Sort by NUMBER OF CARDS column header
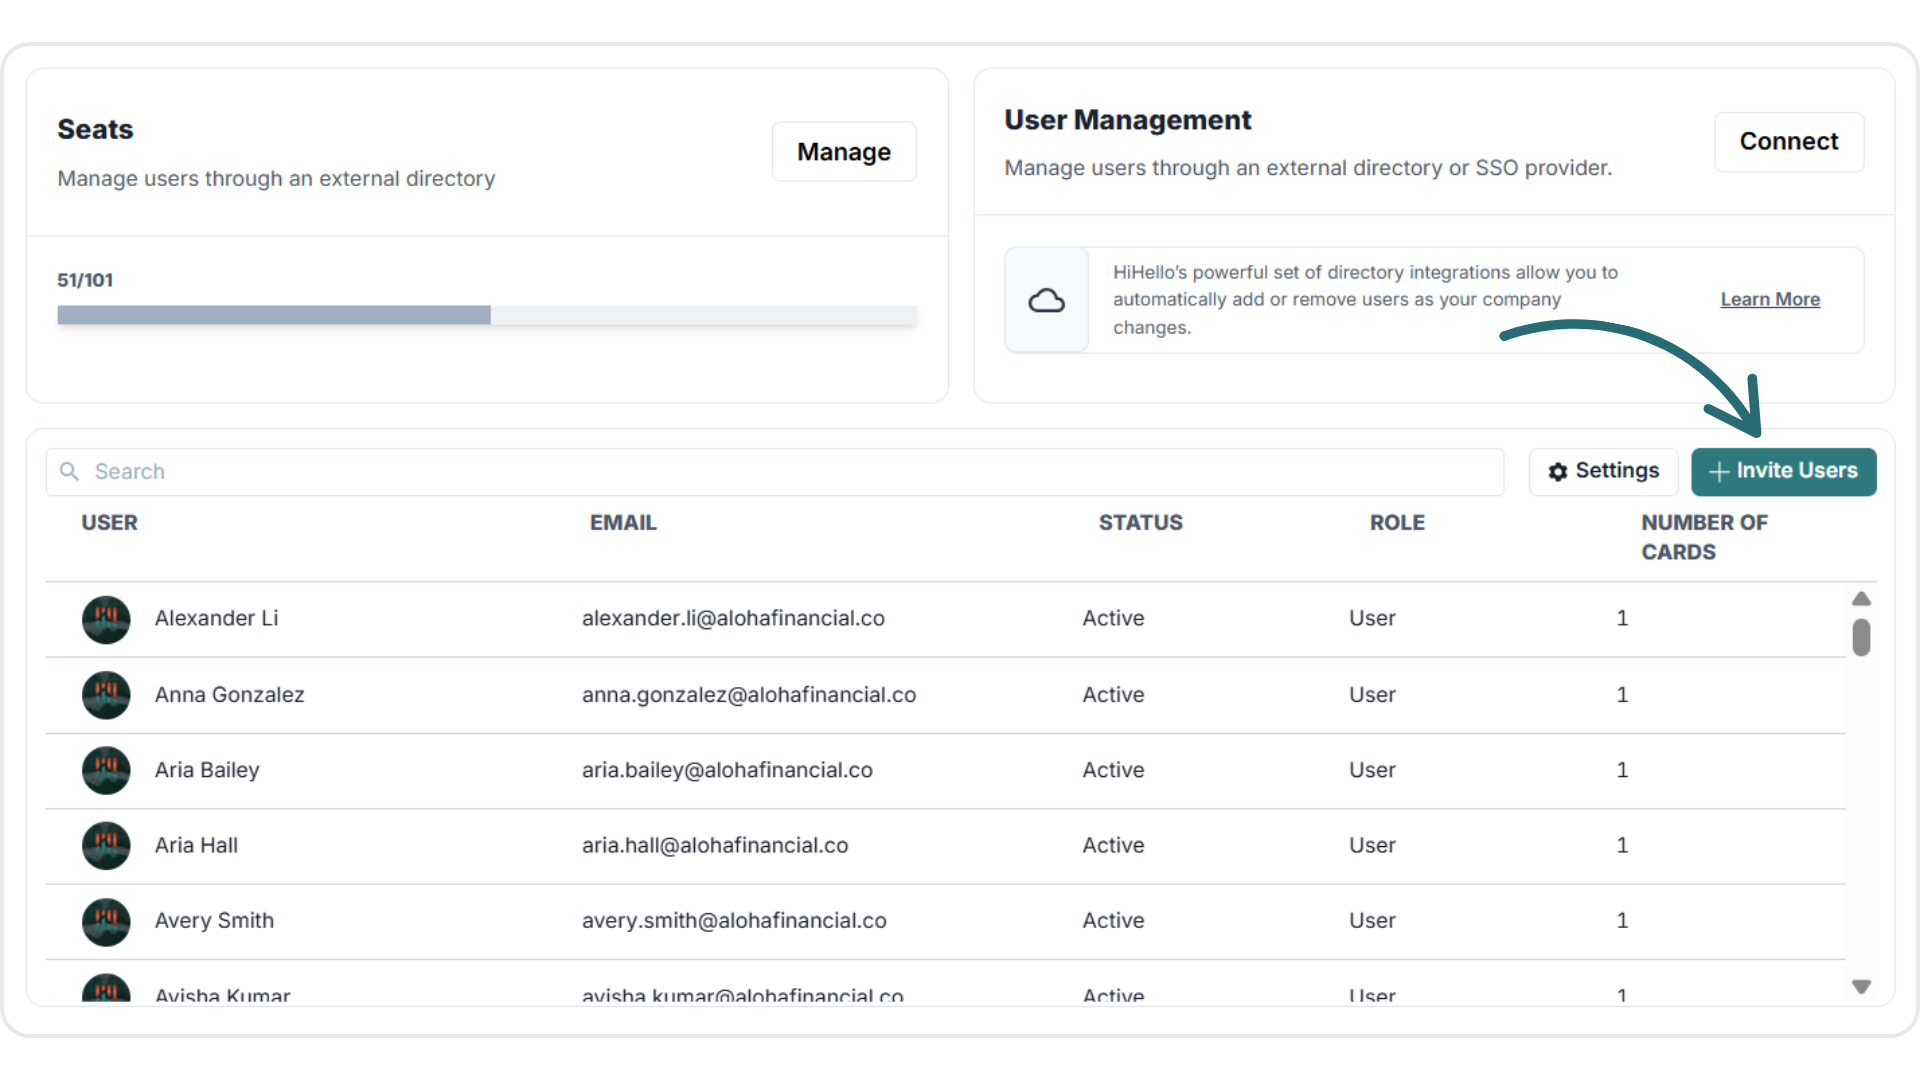 [x=1704, y=538]
